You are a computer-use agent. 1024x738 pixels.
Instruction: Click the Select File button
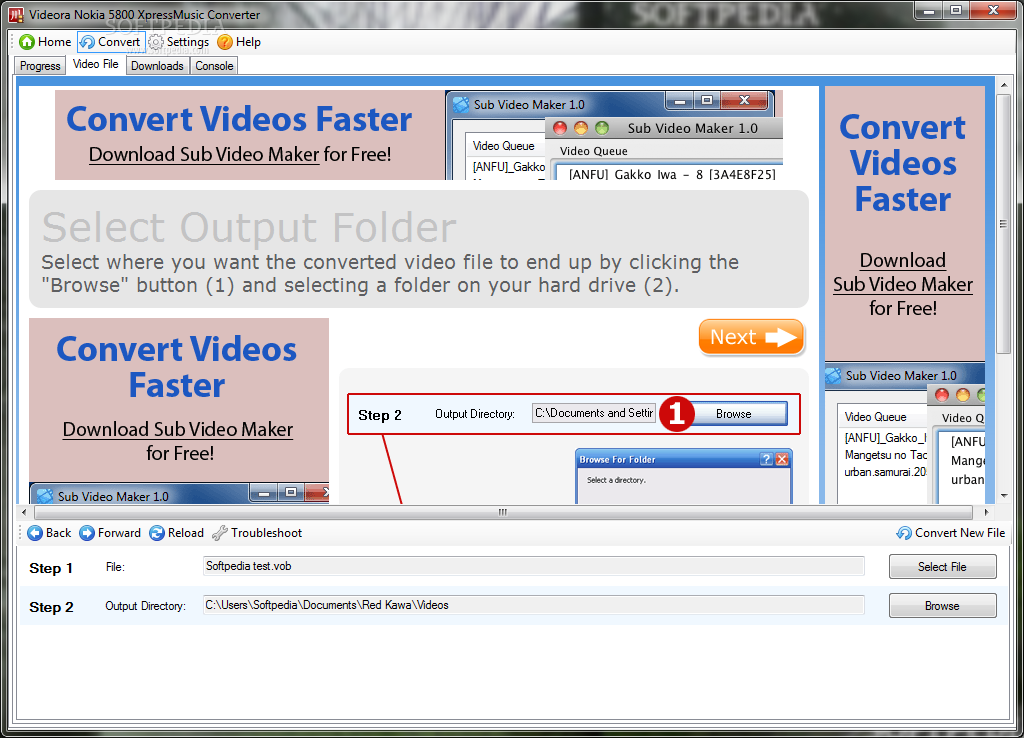tap(942, 567)
